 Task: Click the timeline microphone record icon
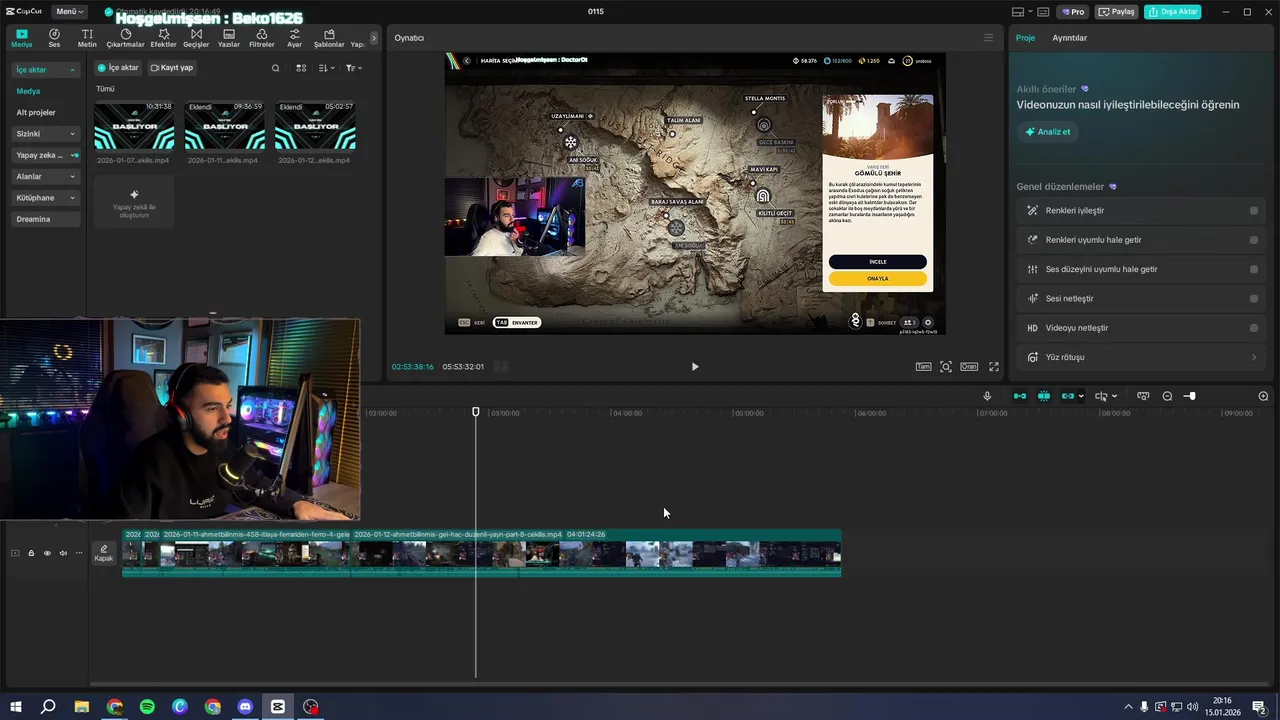click(x=987, y=396)
